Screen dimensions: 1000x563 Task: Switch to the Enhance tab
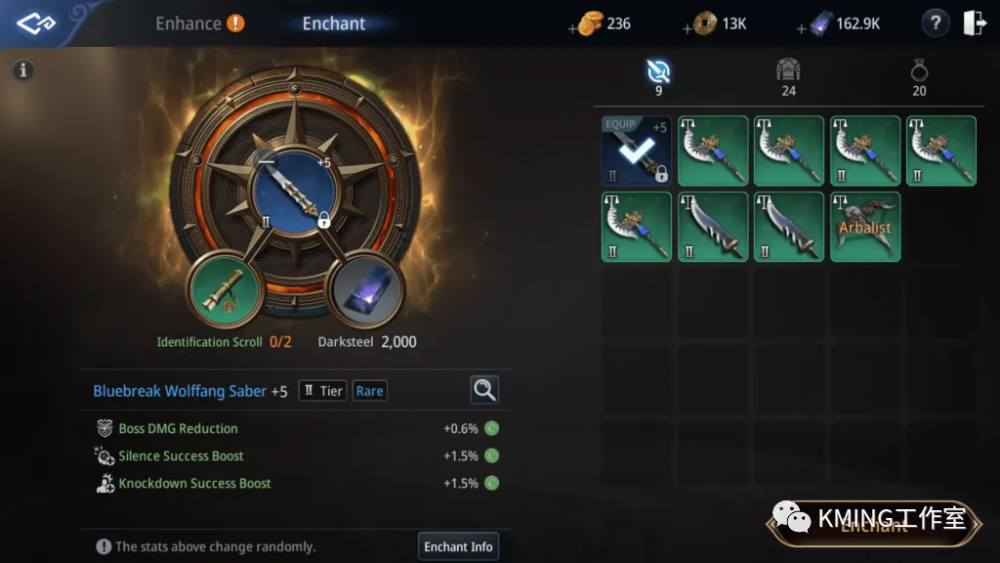tap(188, 24)
